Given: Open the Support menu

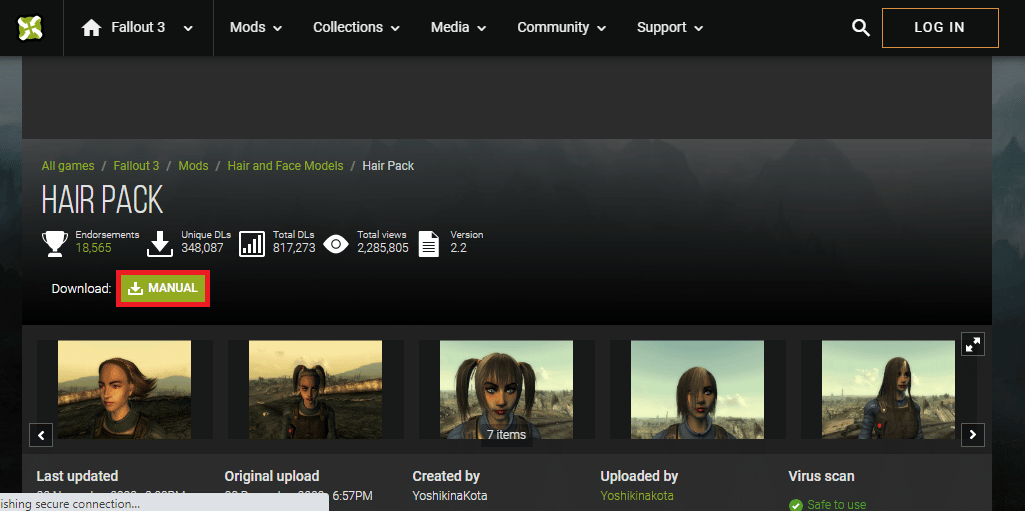Looking at the screenshot, I should click(670, 27).
